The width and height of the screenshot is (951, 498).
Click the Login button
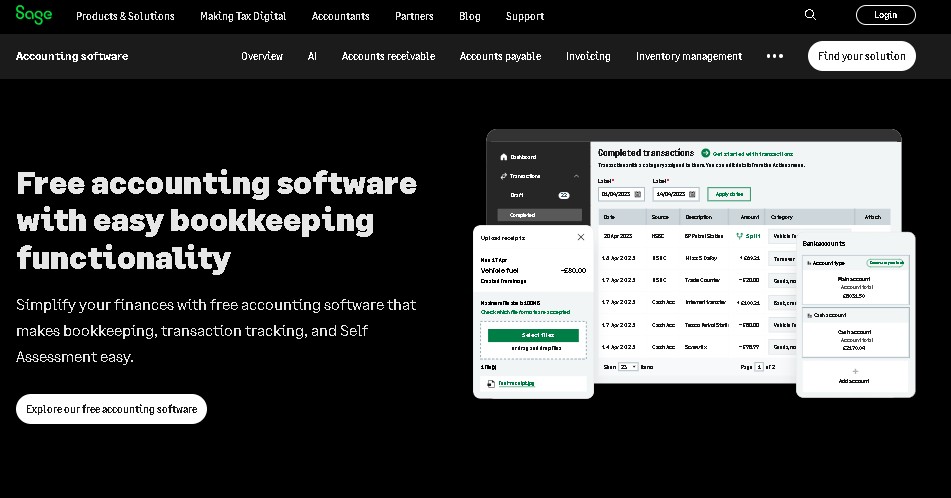[x=885, y=15]
